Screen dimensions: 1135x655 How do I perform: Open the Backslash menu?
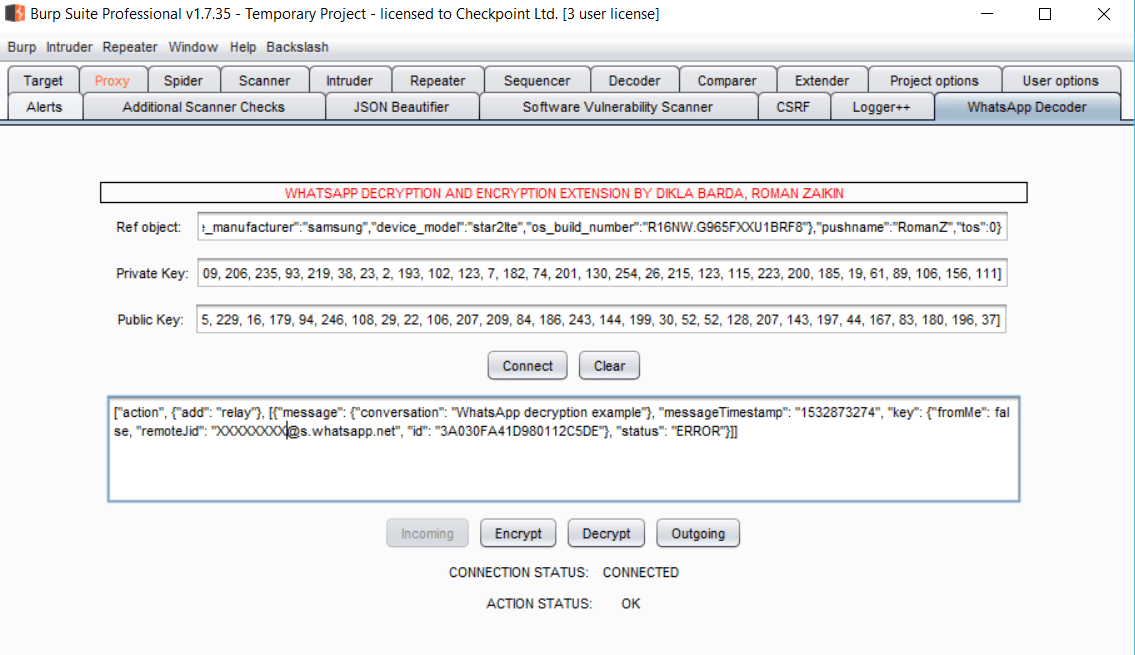(x=297, y=47)
